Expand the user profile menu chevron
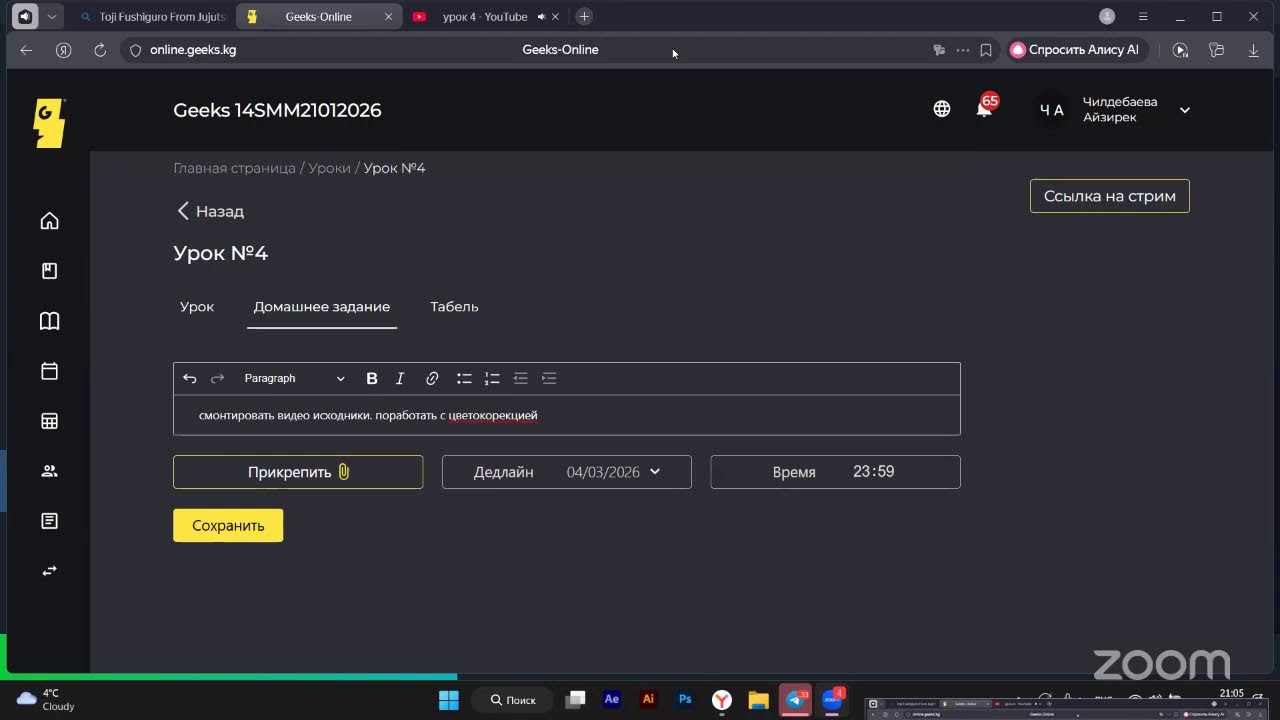The height and width of the screenshot is (720, 1280). pyautogui.click(x=1185, y=110)
